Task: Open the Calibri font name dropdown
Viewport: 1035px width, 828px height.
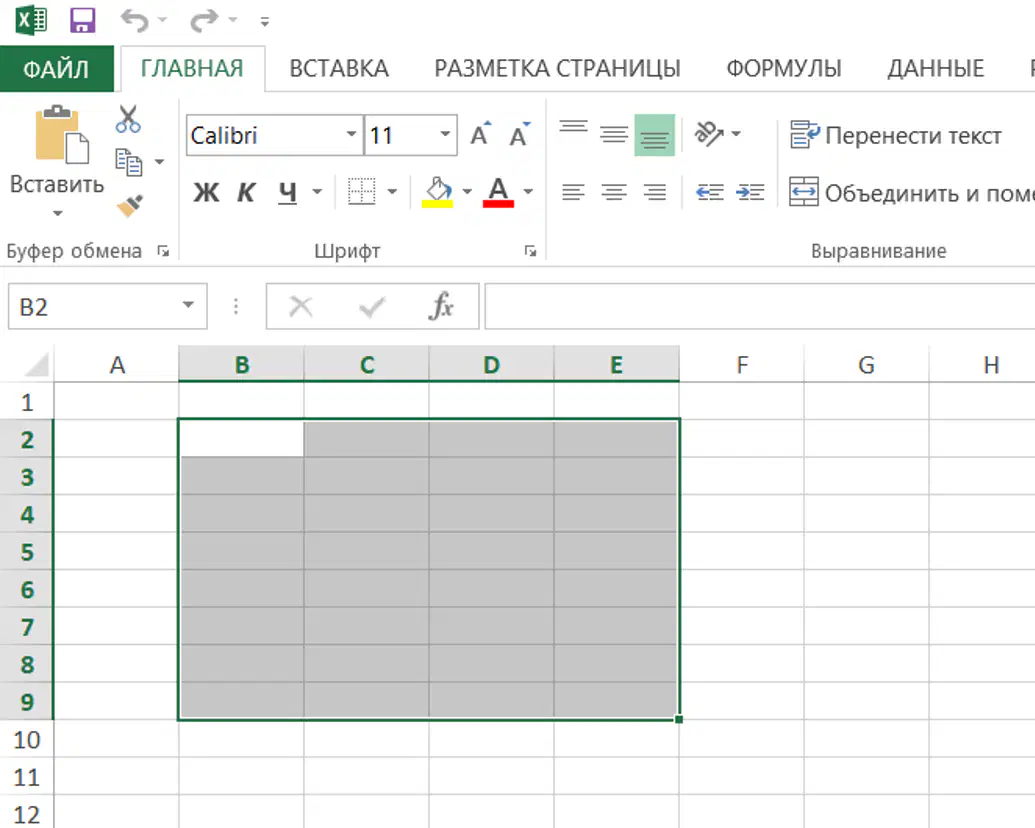Action: pos(352,135)
